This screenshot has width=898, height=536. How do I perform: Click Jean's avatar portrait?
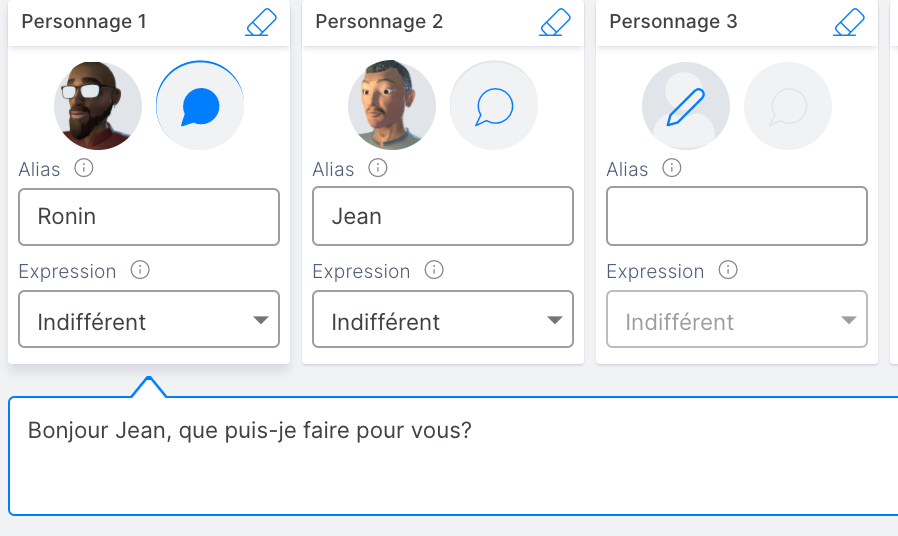coord(392,106)
